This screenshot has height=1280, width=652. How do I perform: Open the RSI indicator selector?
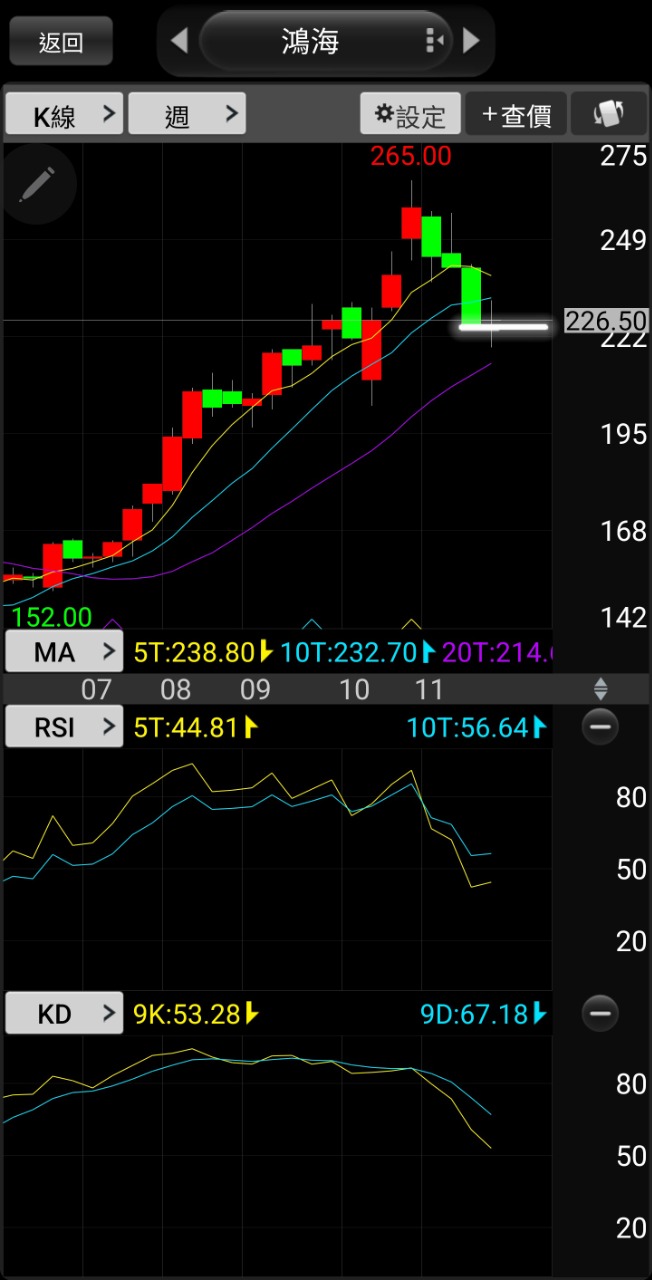point(64,727)
